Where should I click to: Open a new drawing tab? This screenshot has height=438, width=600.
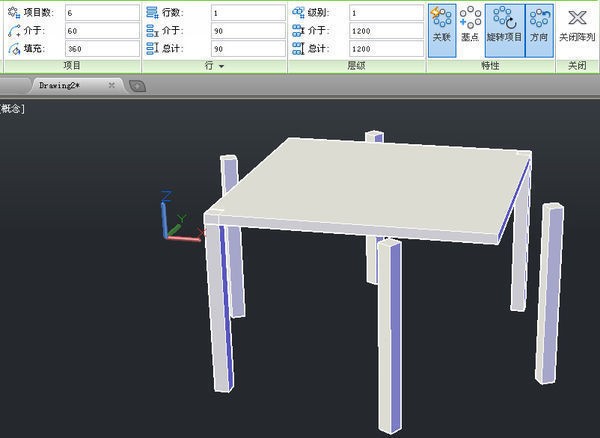tap(137, 86)
